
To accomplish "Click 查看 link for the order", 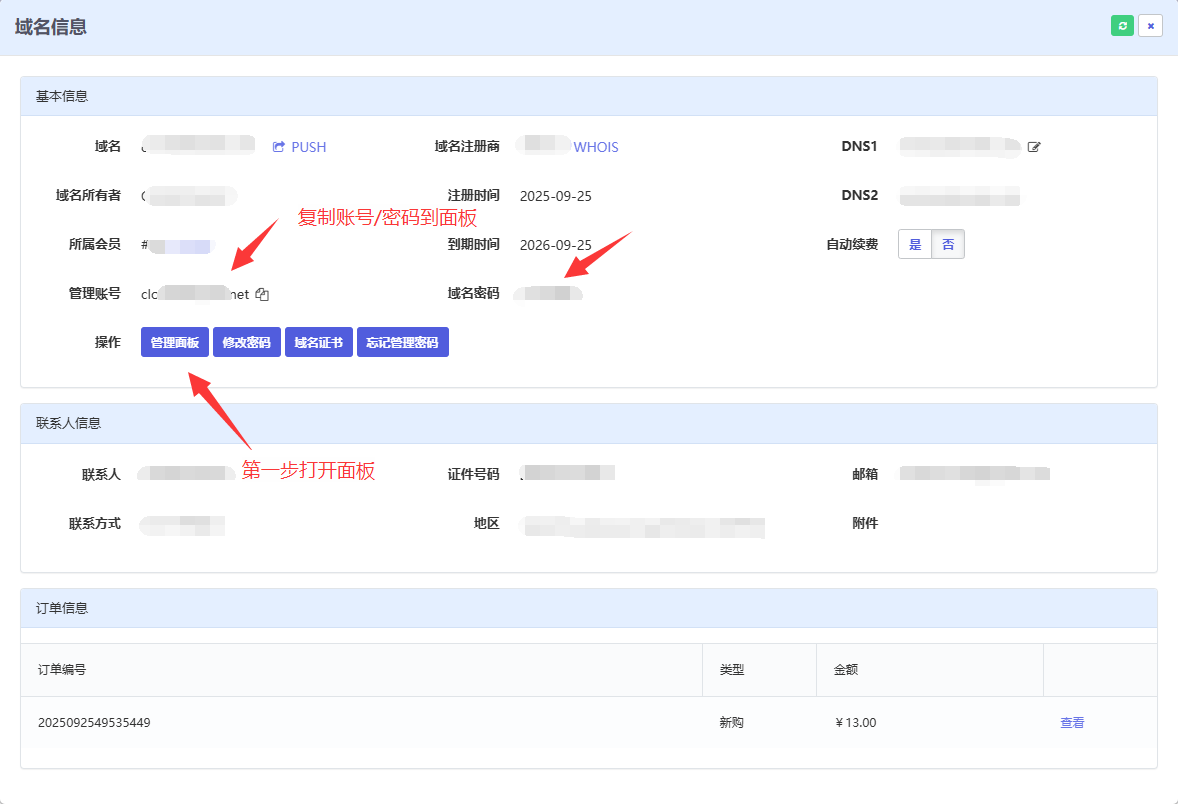I will tap(1072, 722).
